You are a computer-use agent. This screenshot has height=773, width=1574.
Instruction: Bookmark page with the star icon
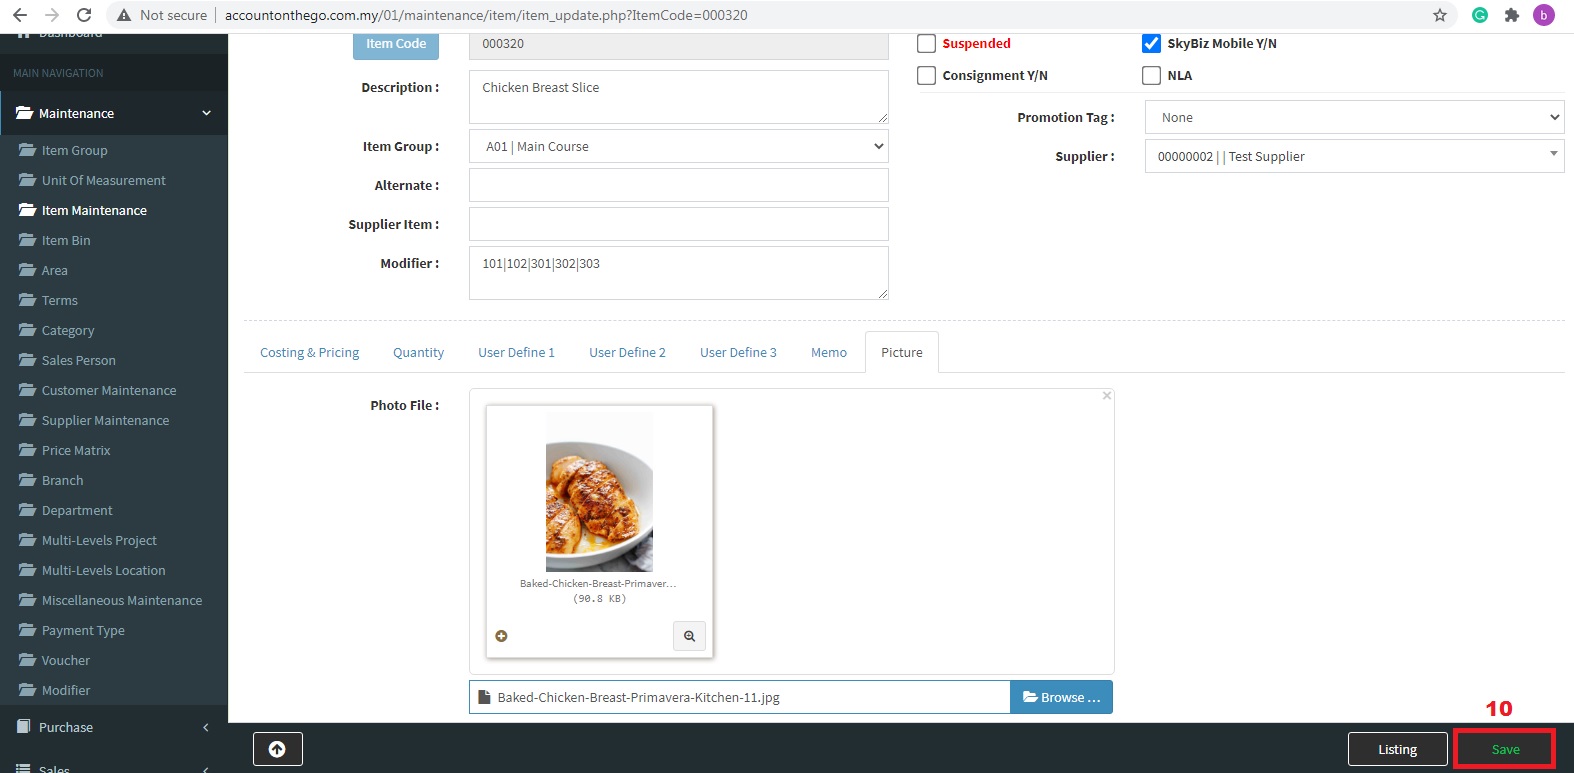point(1439,15)
